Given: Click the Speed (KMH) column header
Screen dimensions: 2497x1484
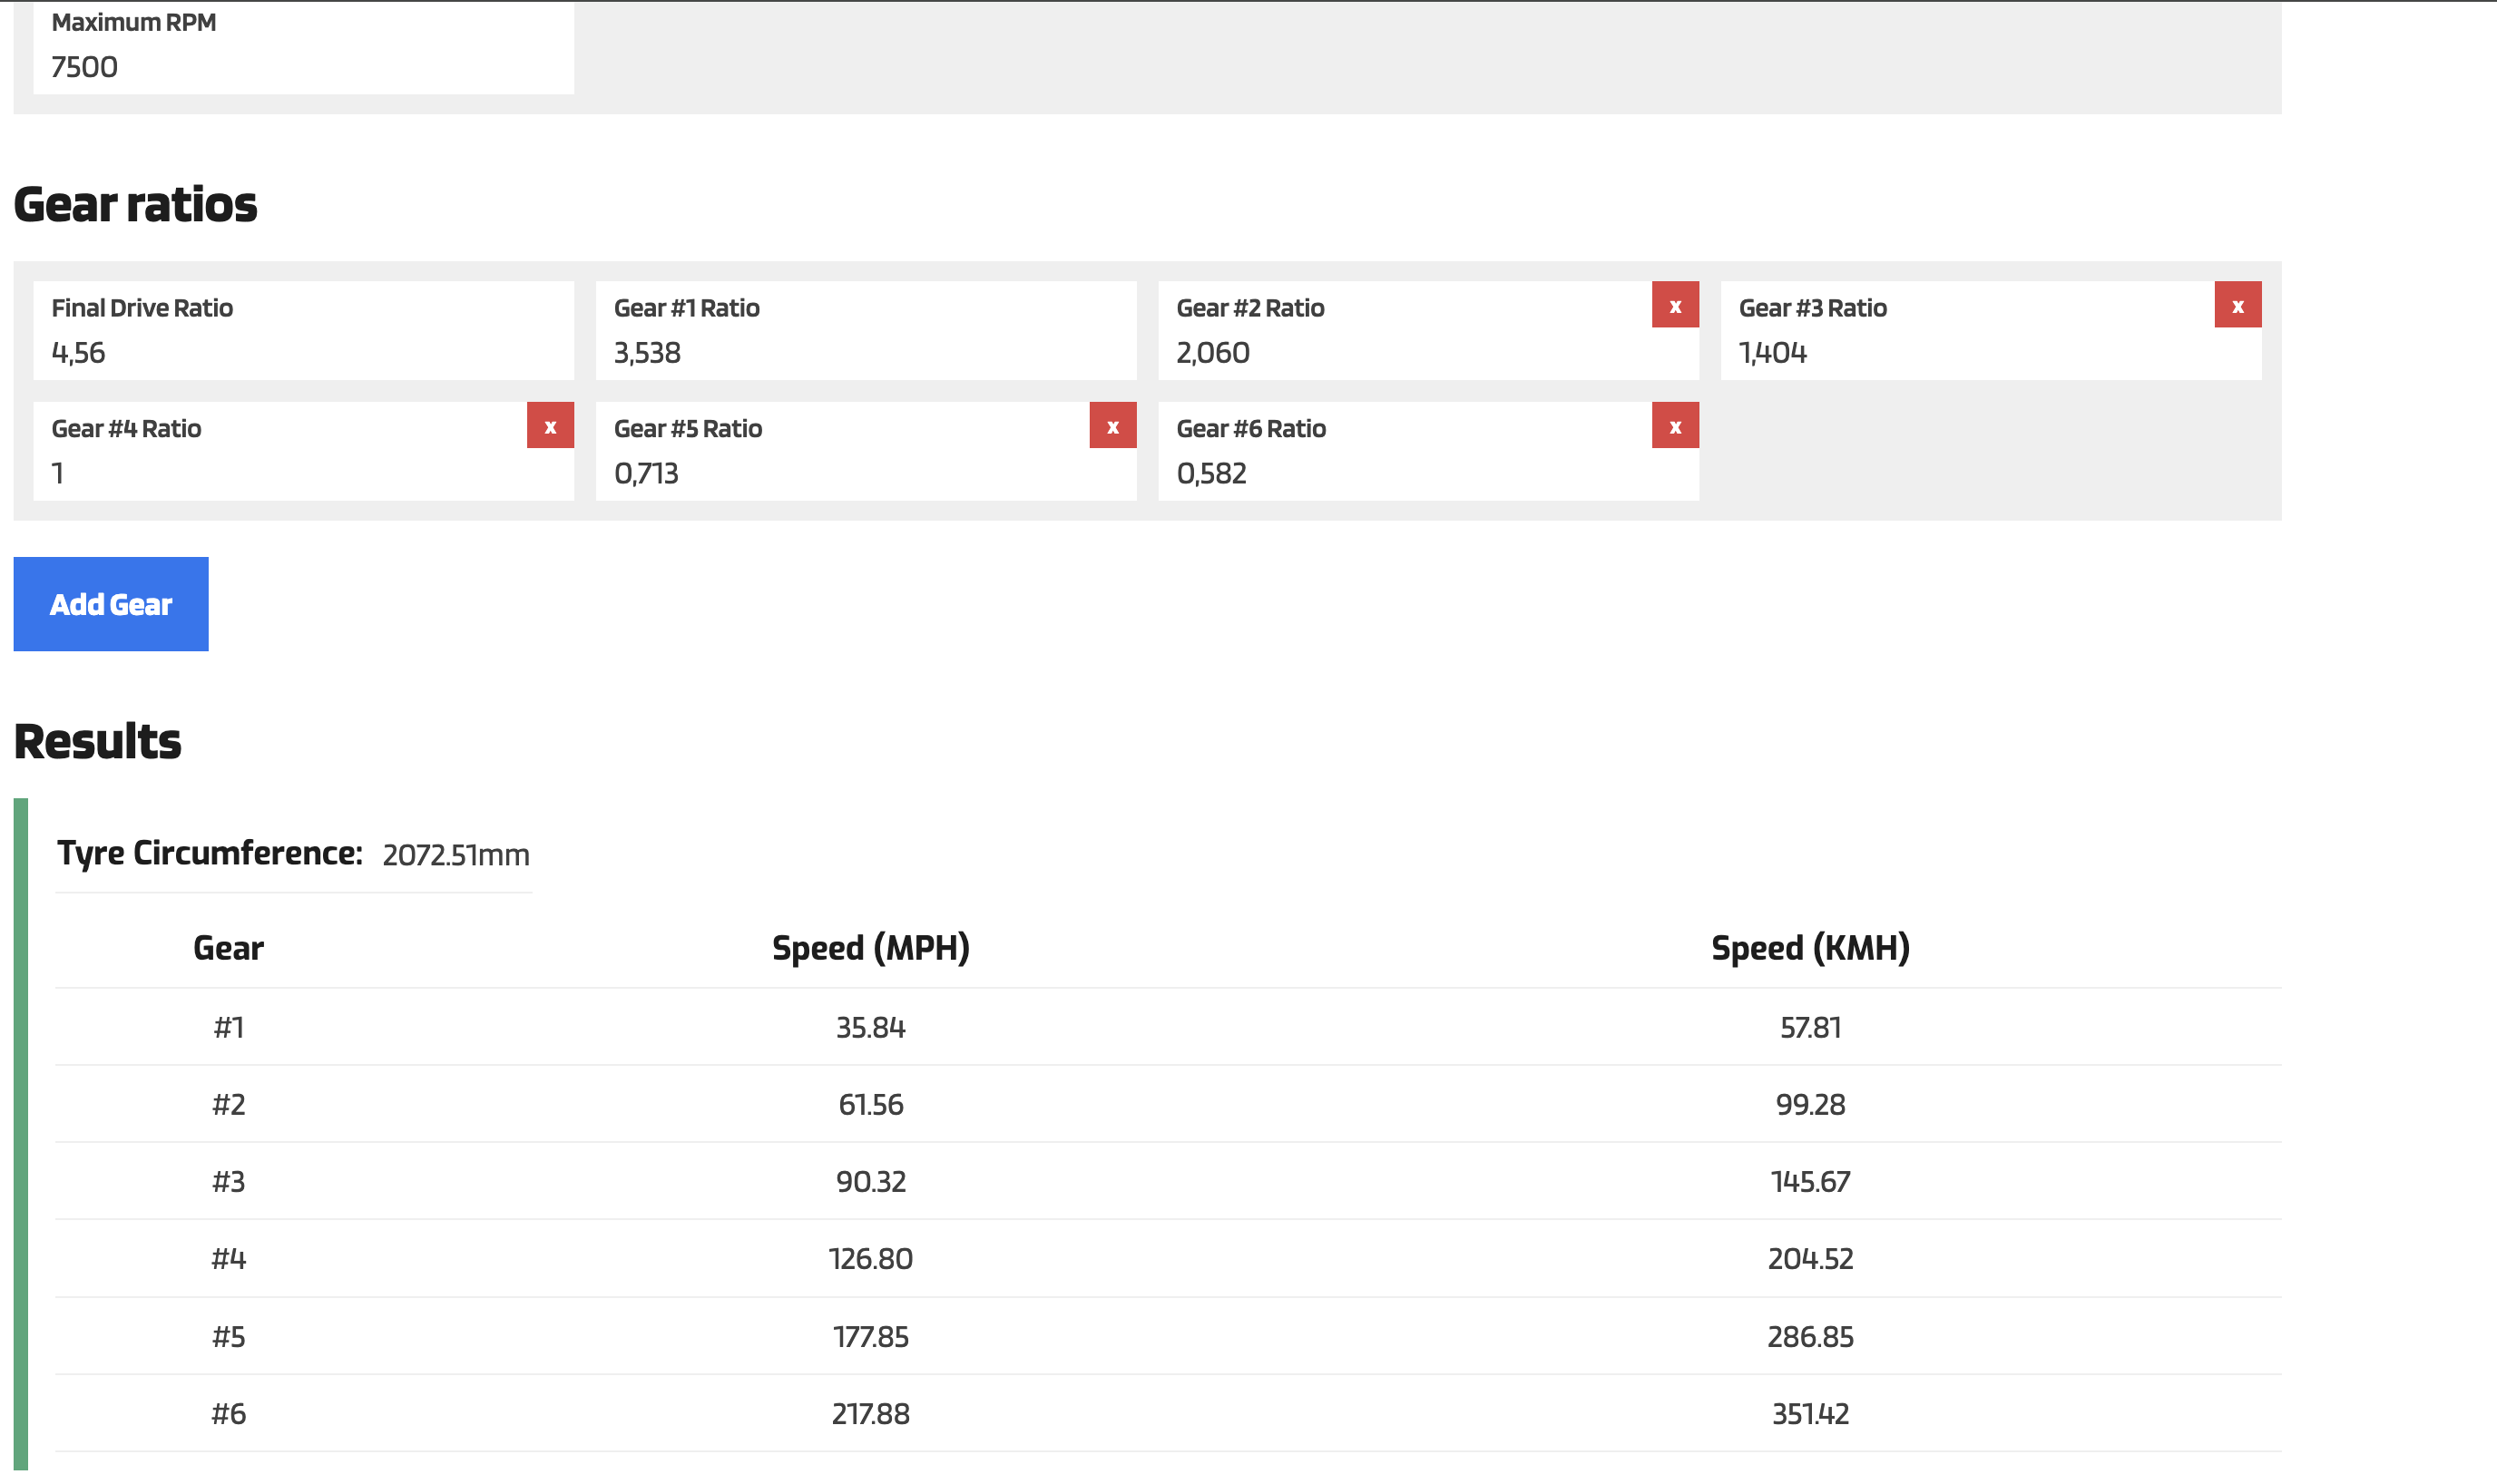Looking at the screenshot, I should (x=1809, y=947).
